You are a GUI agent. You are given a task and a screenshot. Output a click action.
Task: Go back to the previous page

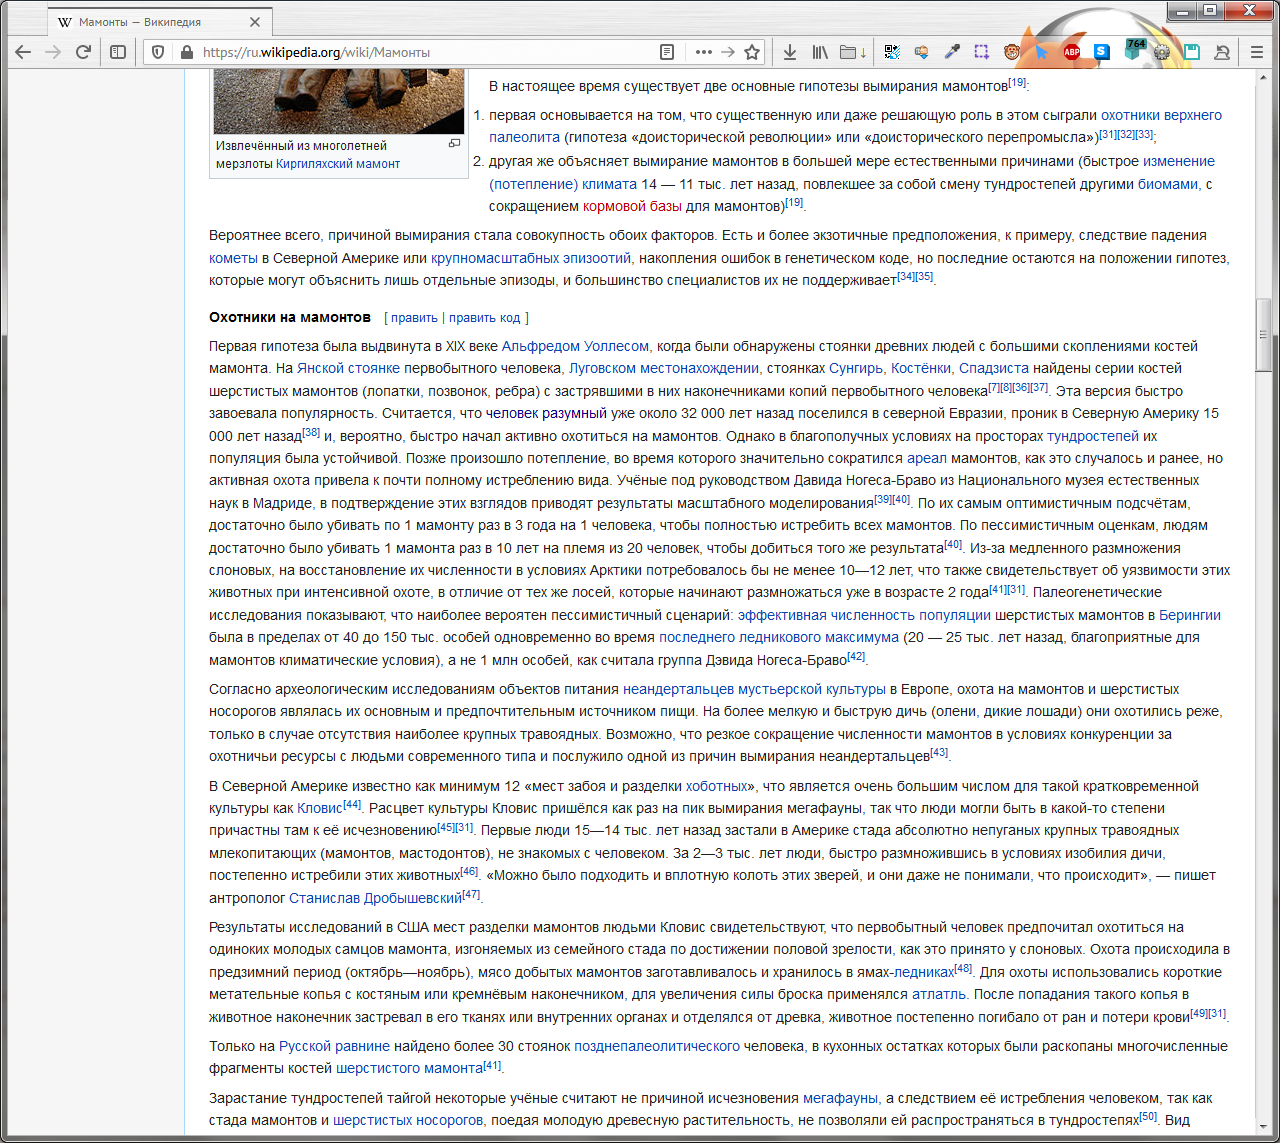pos(23,52)
